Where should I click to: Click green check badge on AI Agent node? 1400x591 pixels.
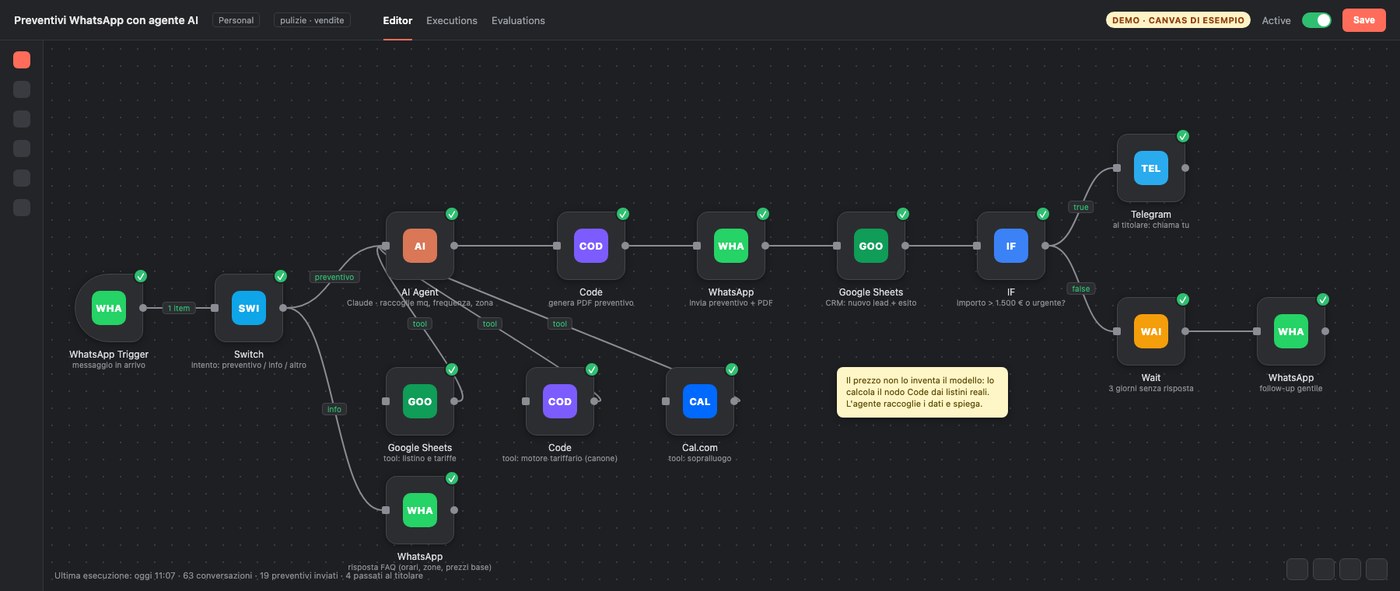pyautogui.click(x=452, y=213)
